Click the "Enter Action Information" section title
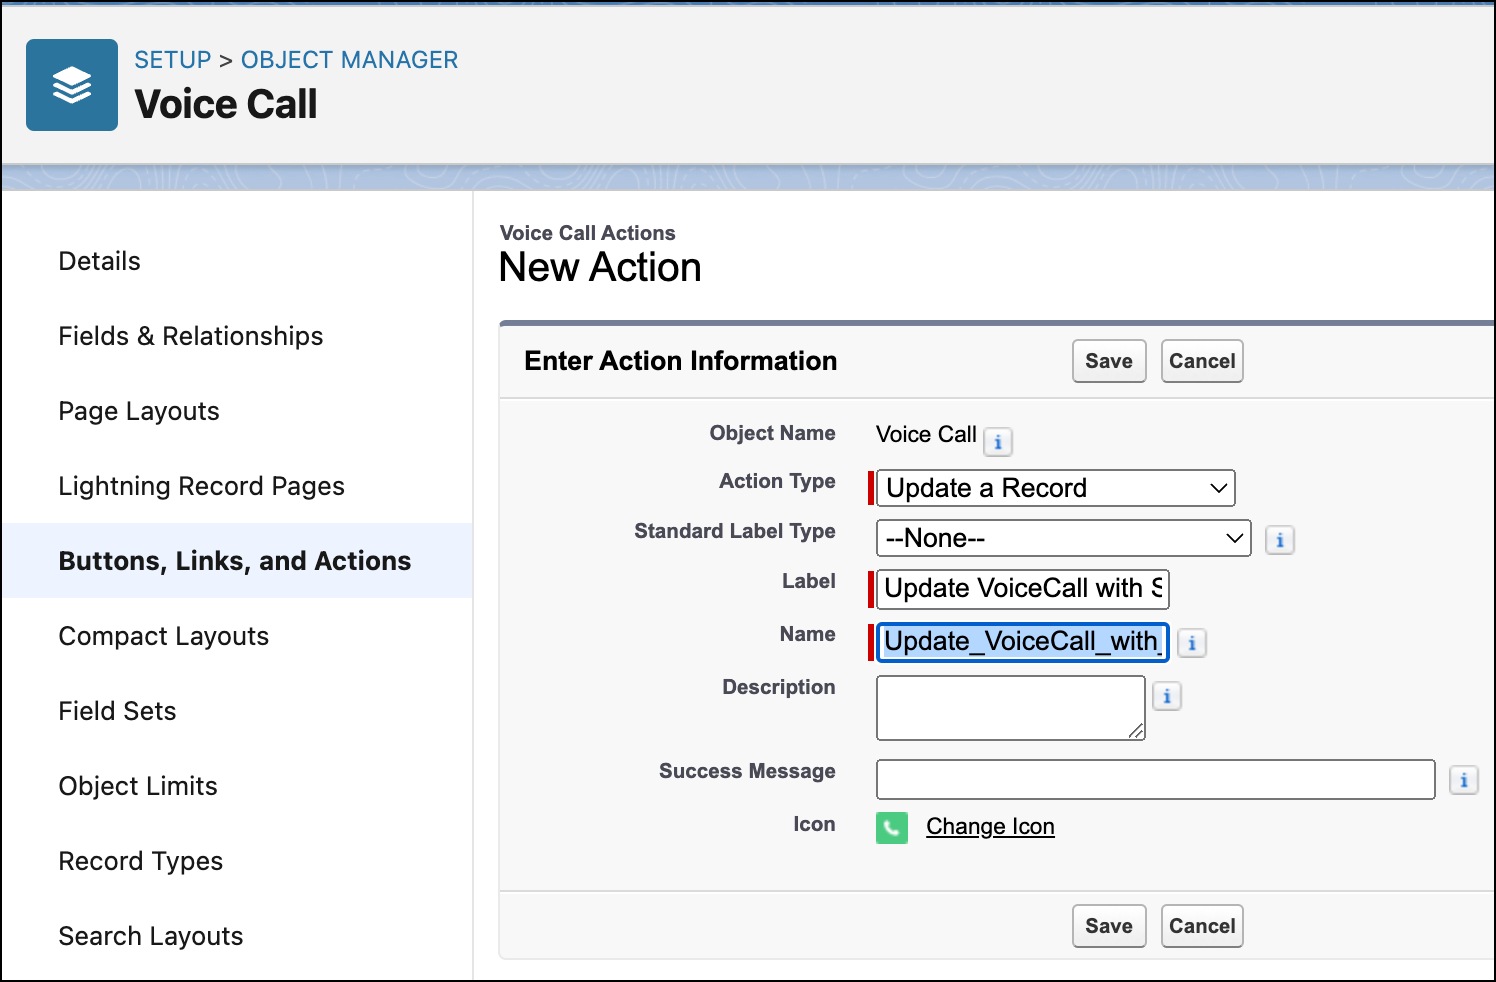The width and height of the screenshot is (1496, 982). (681, 361)
